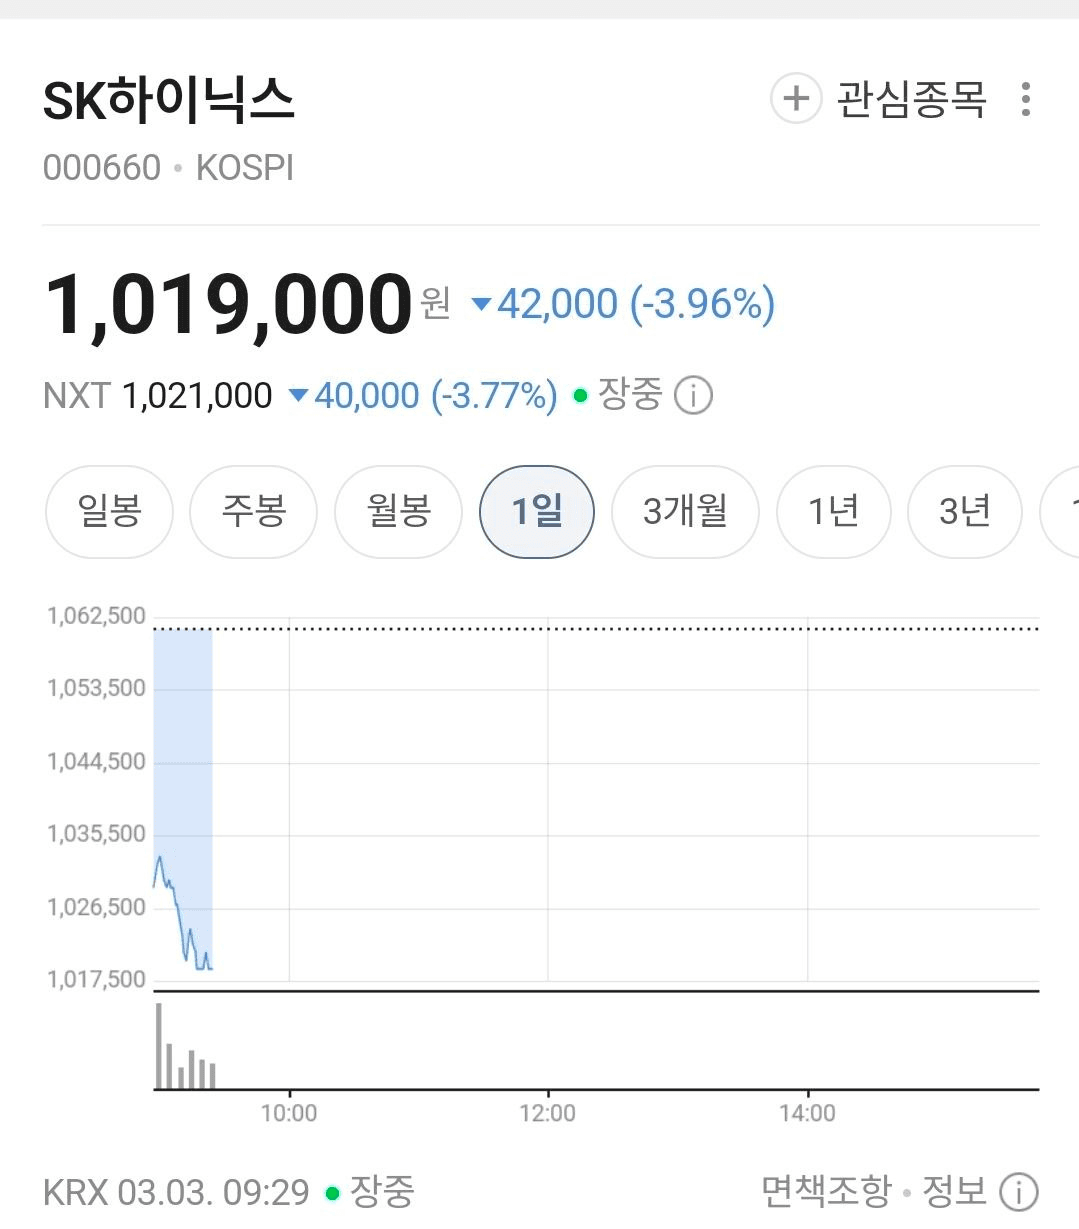The height and width of the screenshot is (1229, 1079).
Task: Click the blue intraday price line
Action: pyautogui.click(x=176, y=903)
